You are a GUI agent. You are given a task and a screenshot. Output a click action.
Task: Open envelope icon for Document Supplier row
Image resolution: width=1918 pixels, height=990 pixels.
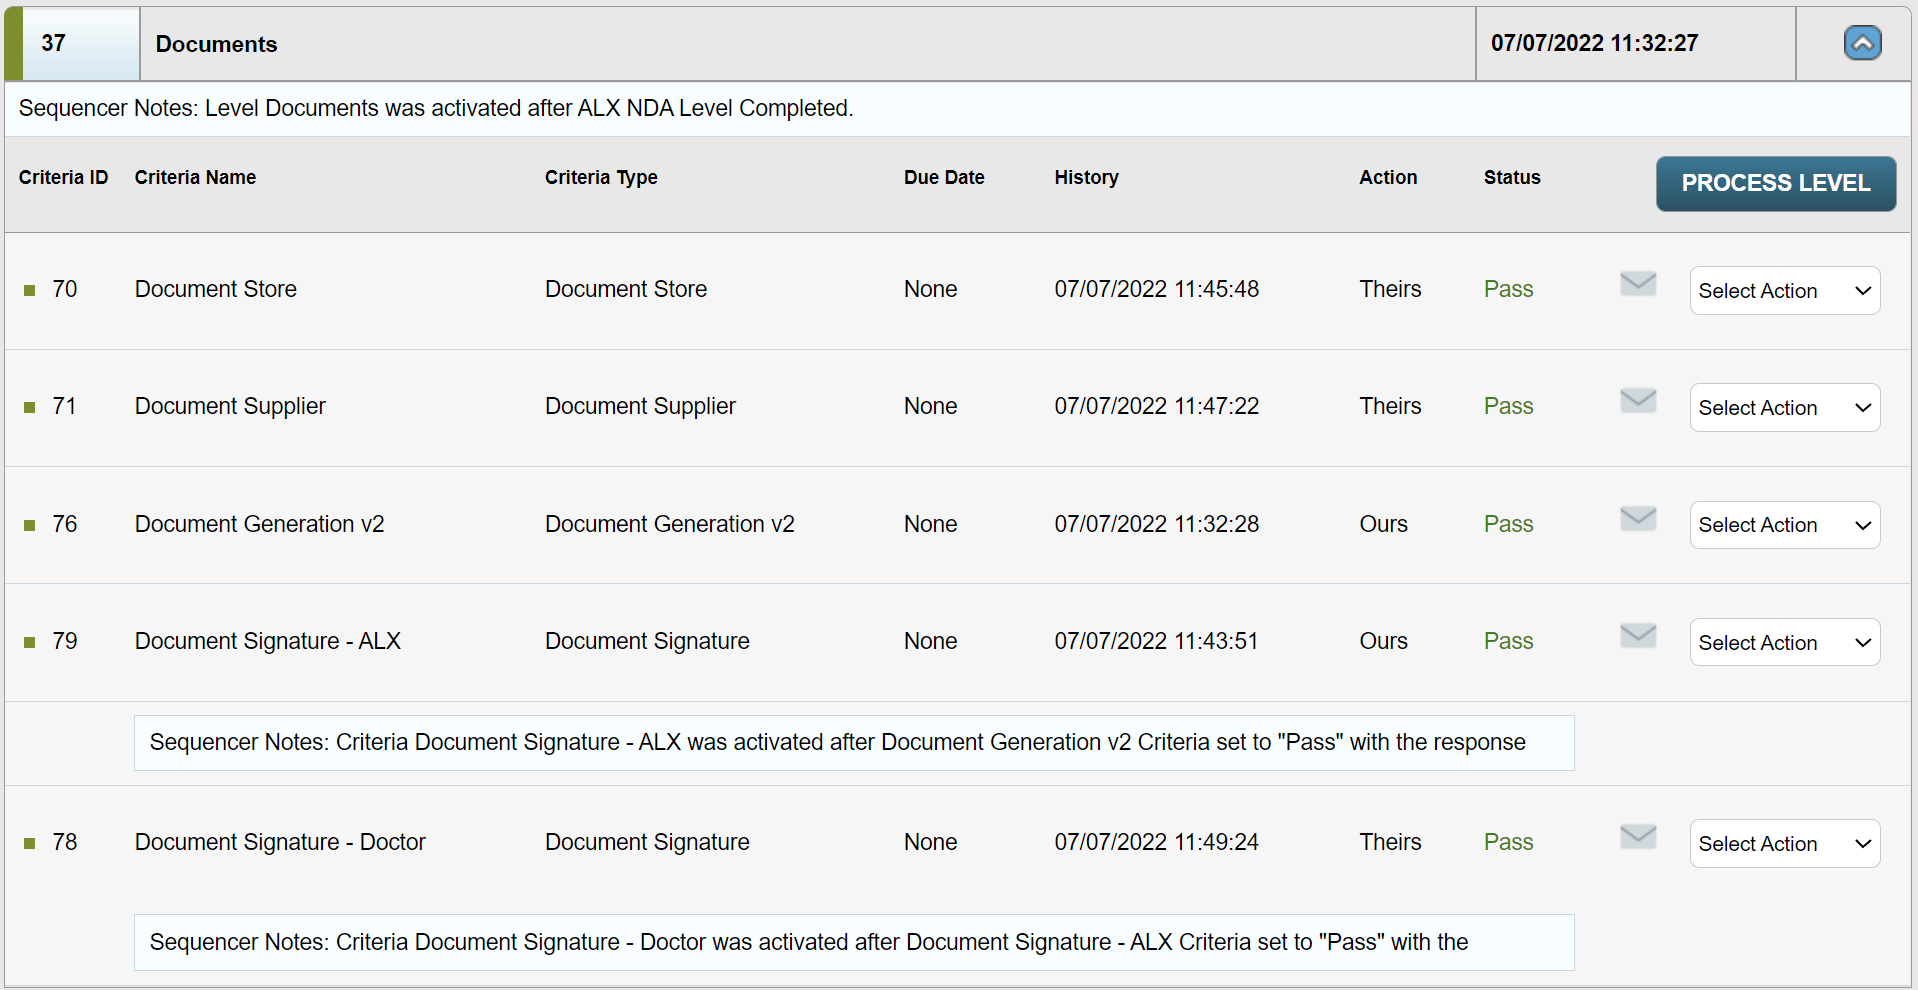[x=1638, y=401]
